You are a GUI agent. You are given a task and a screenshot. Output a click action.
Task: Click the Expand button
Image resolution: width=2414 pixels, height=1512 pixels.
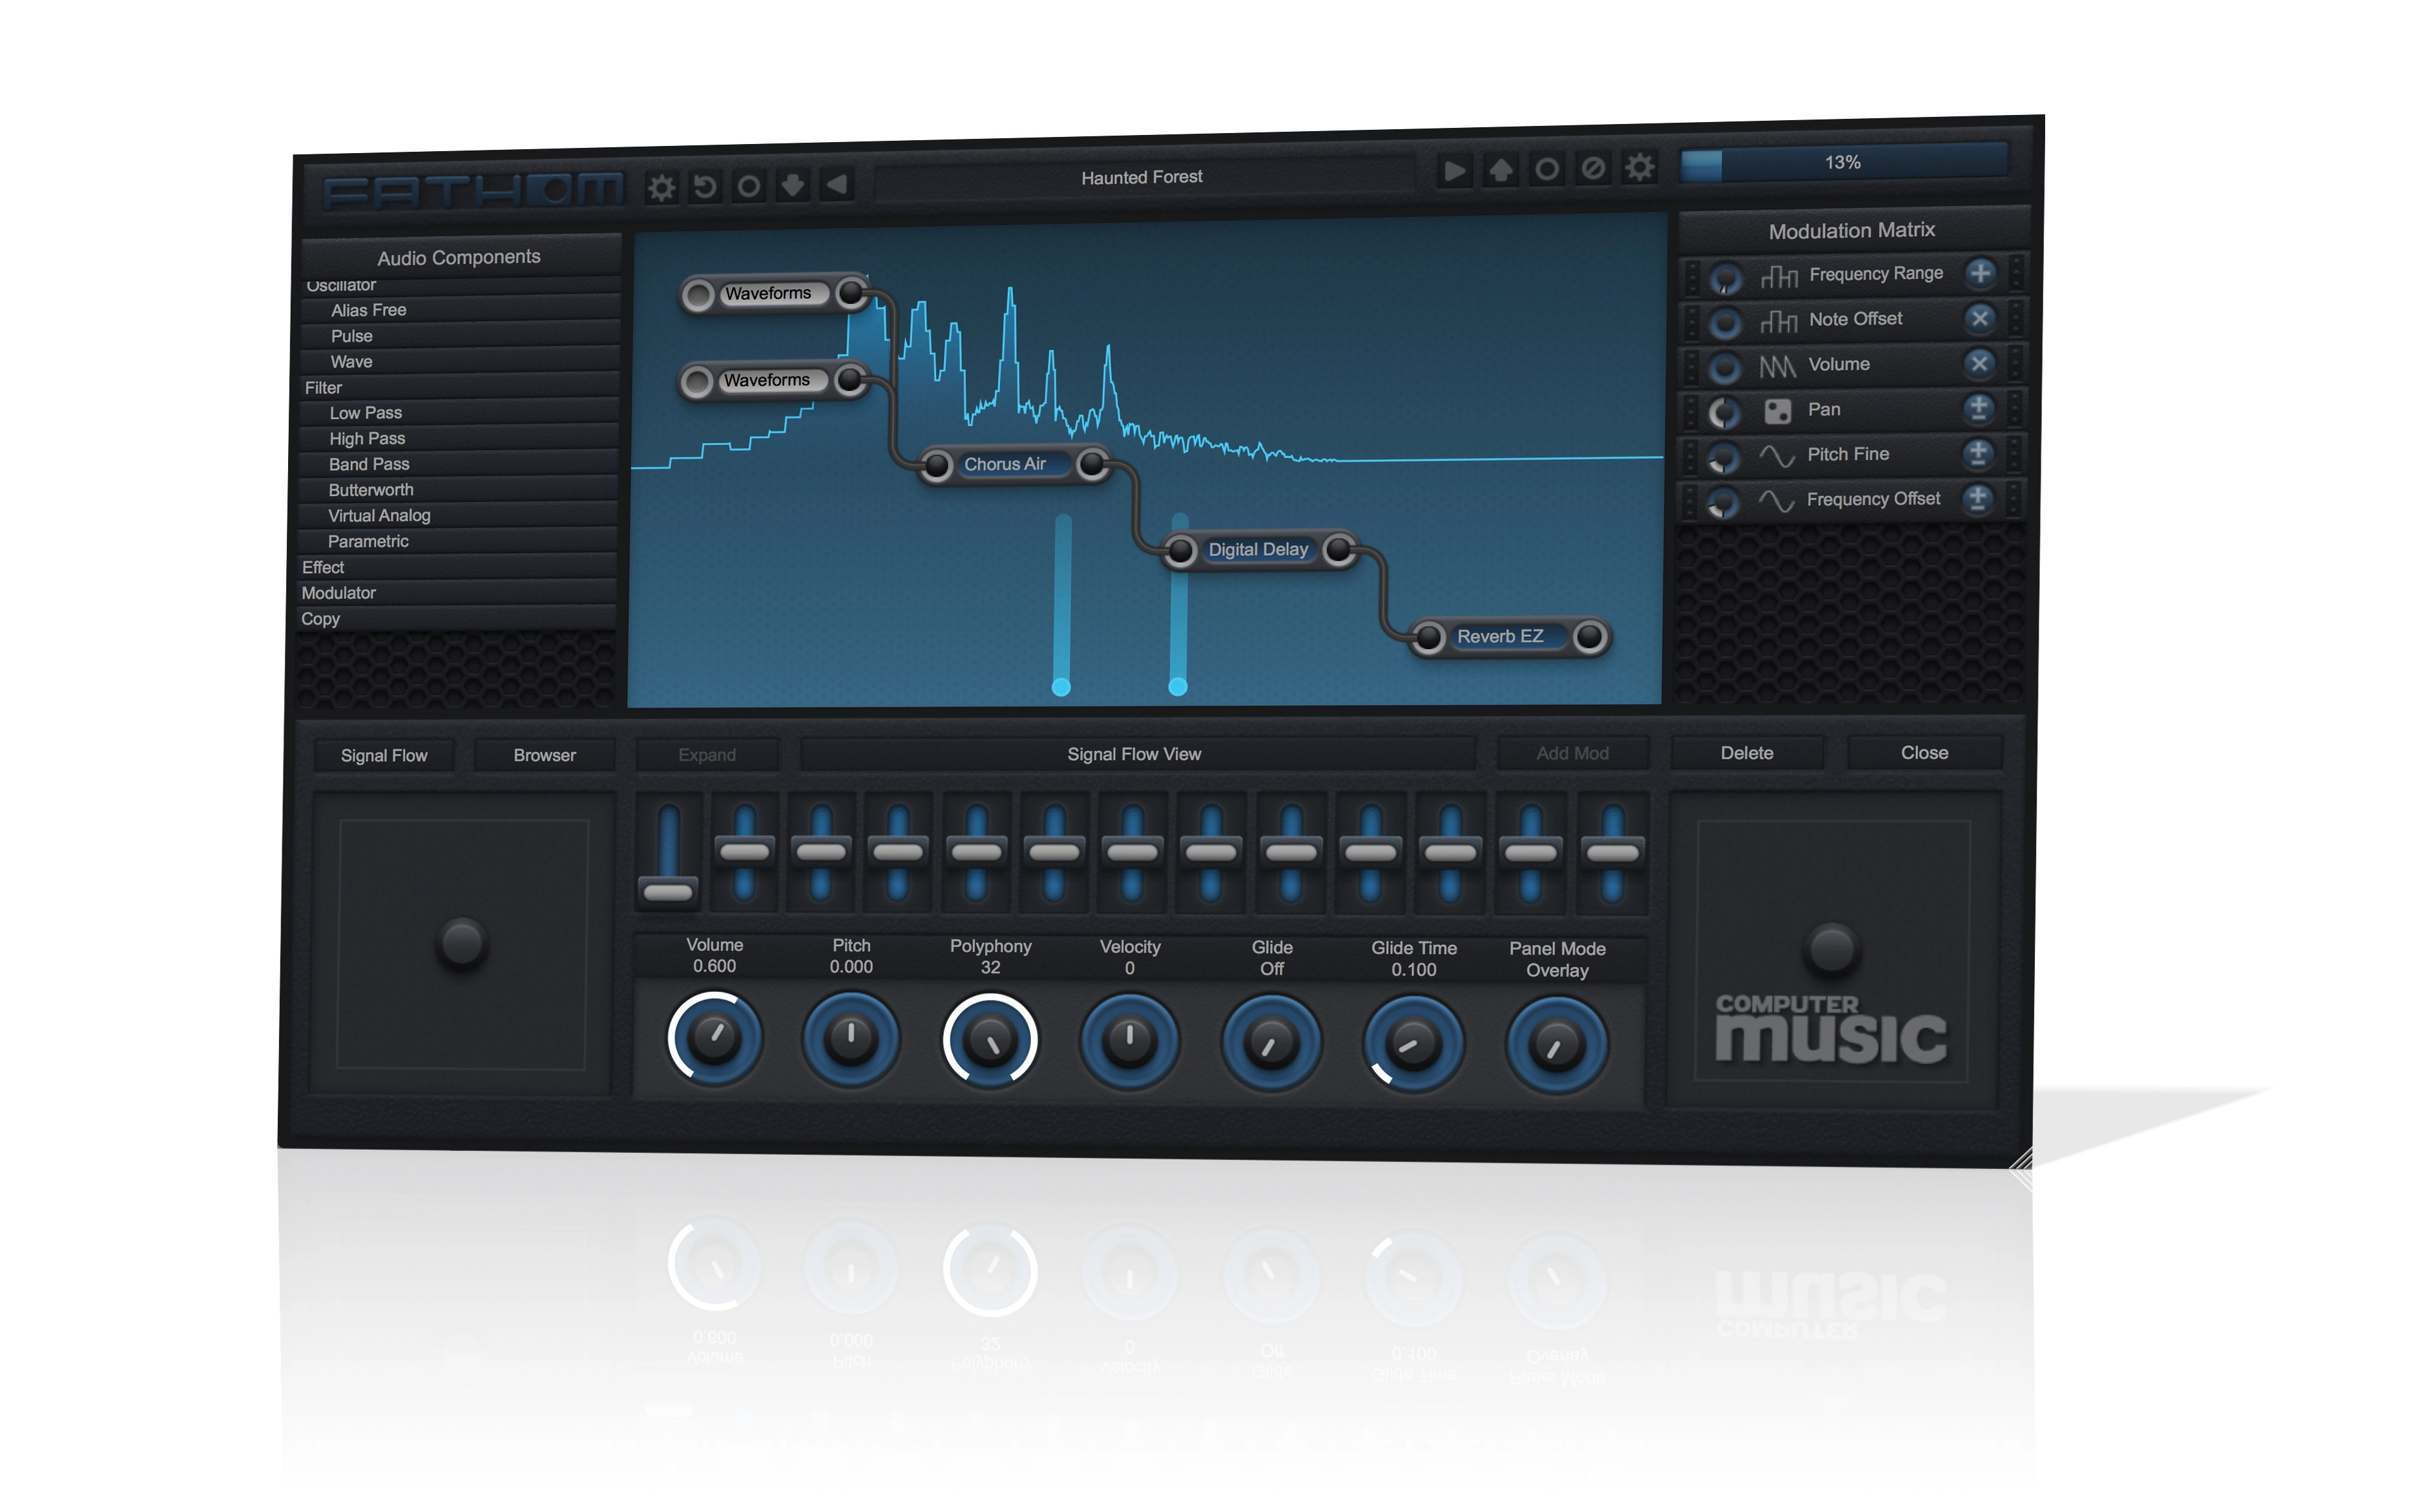pos(707,755)
